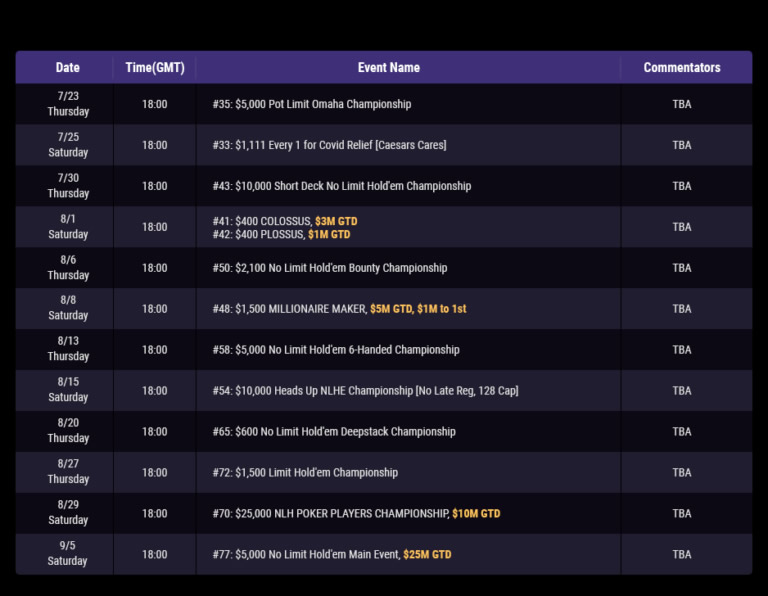Click the Date column header
This screenshot has height=596, width=768.
[68, 68]
